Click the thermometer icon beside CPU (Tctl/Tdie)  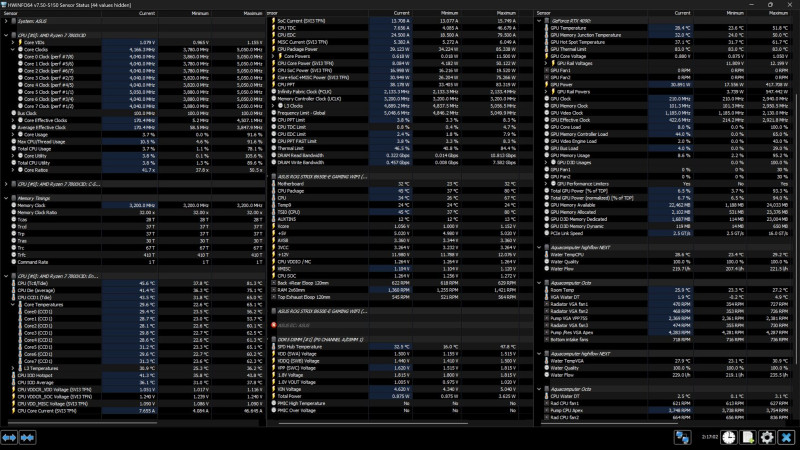pos(14,283)
